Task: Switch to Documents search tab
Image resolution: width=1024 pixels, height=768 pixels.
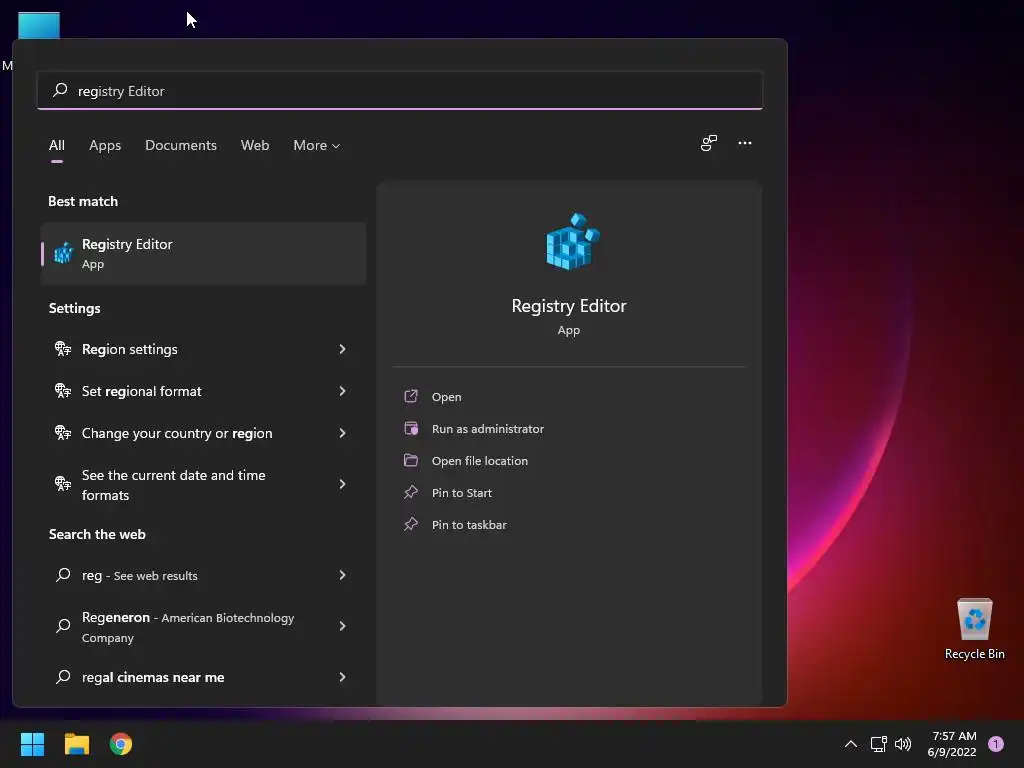Action: coord(181,145)
